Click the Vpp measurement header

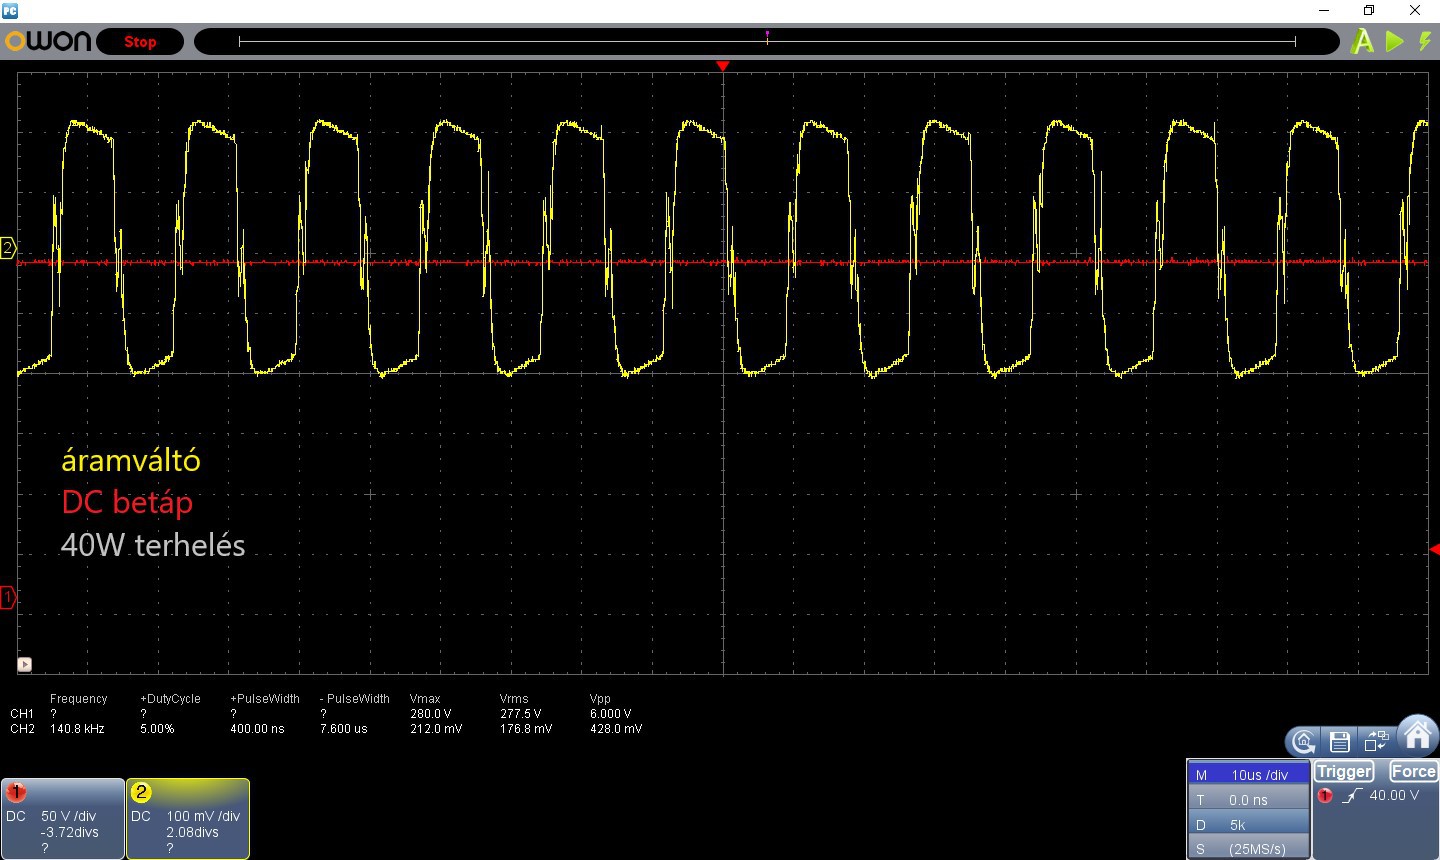click(600, 699)
